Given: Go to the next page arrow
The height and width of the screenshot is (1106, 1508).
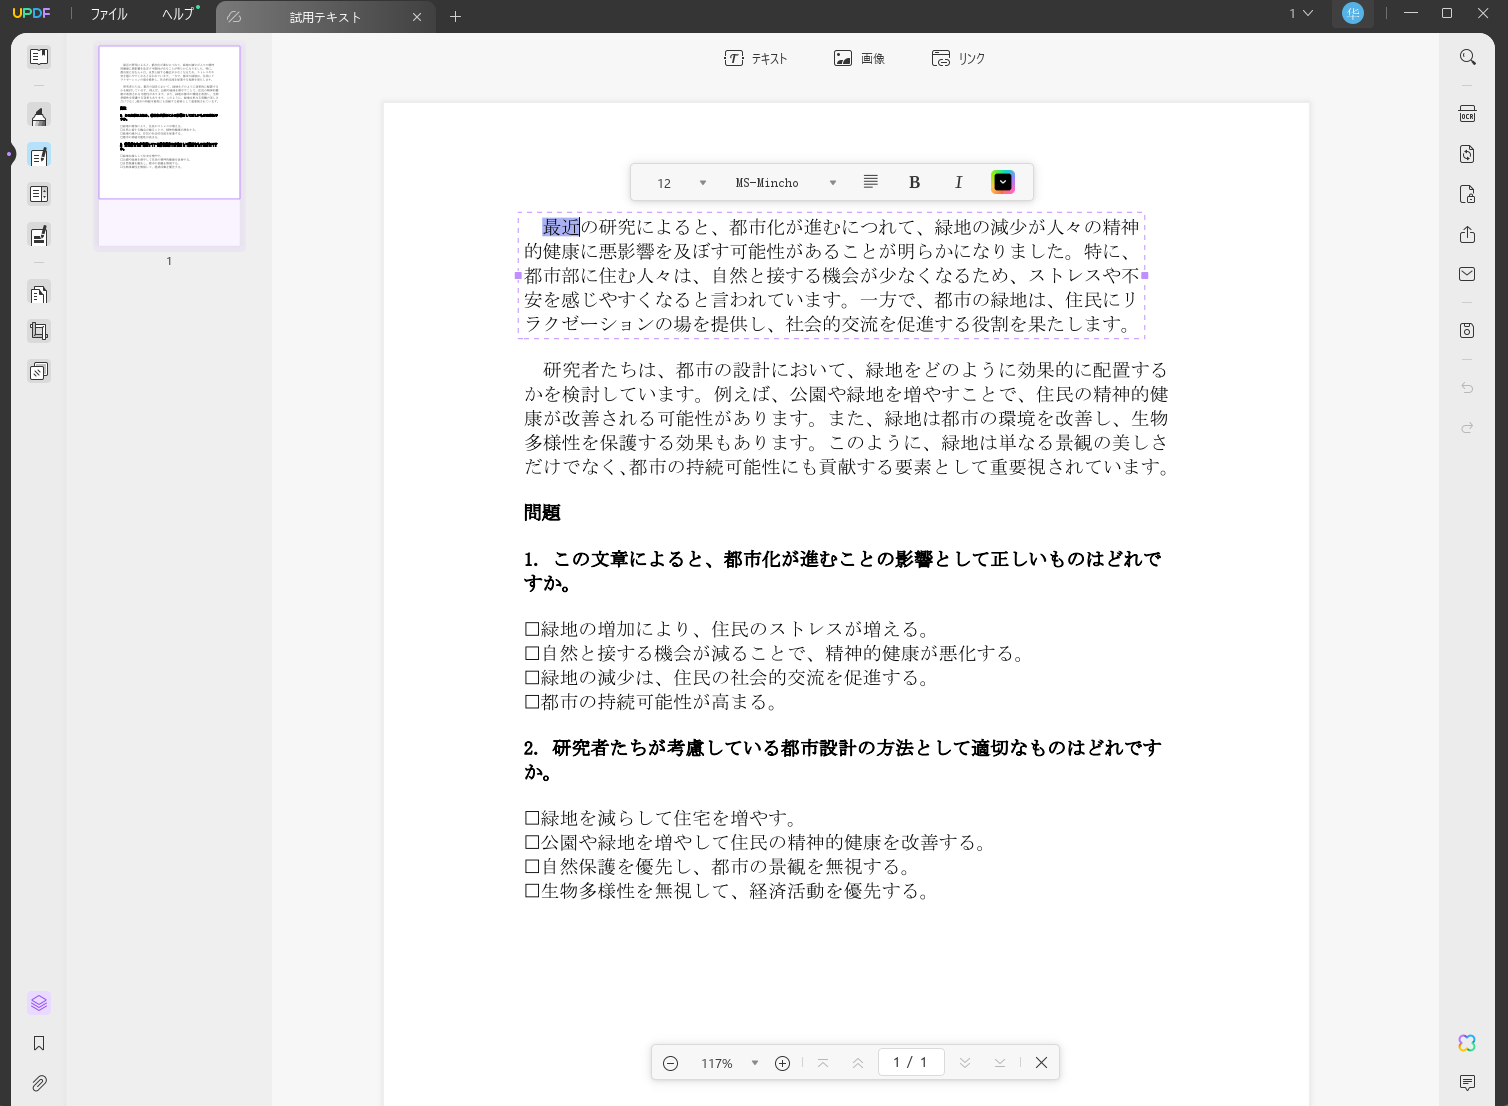Looking at the screenshot, I should [x=965, y=1063].
